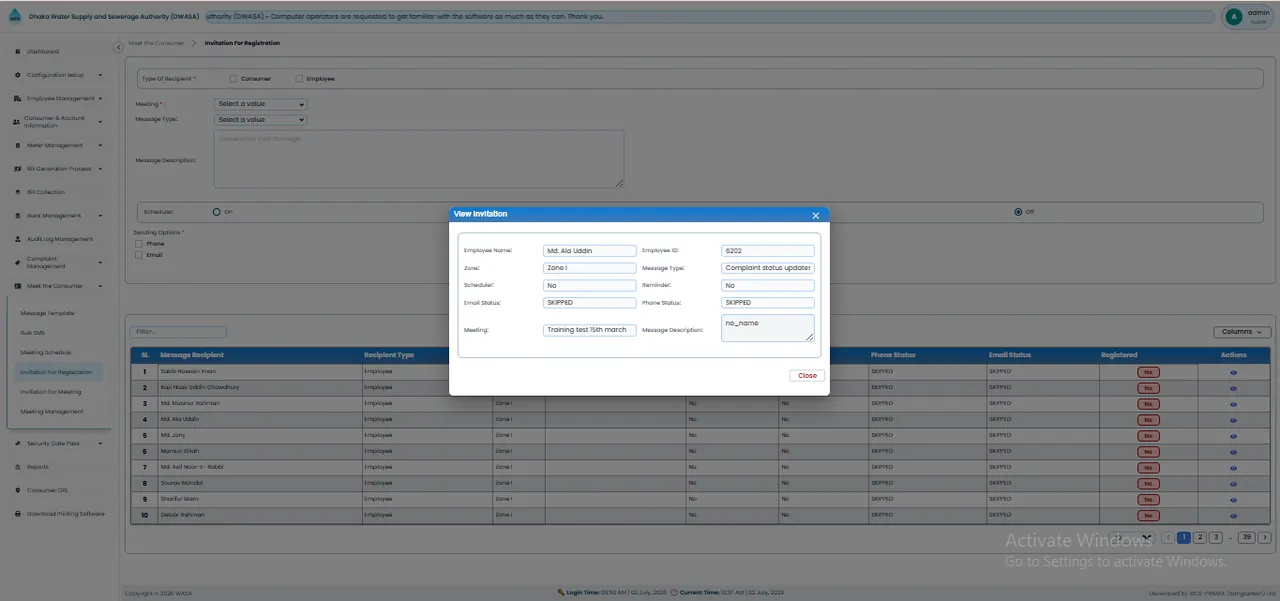Click the Reports icon in the sidebar
The image size is (1280, 601).
coord(18,467)
